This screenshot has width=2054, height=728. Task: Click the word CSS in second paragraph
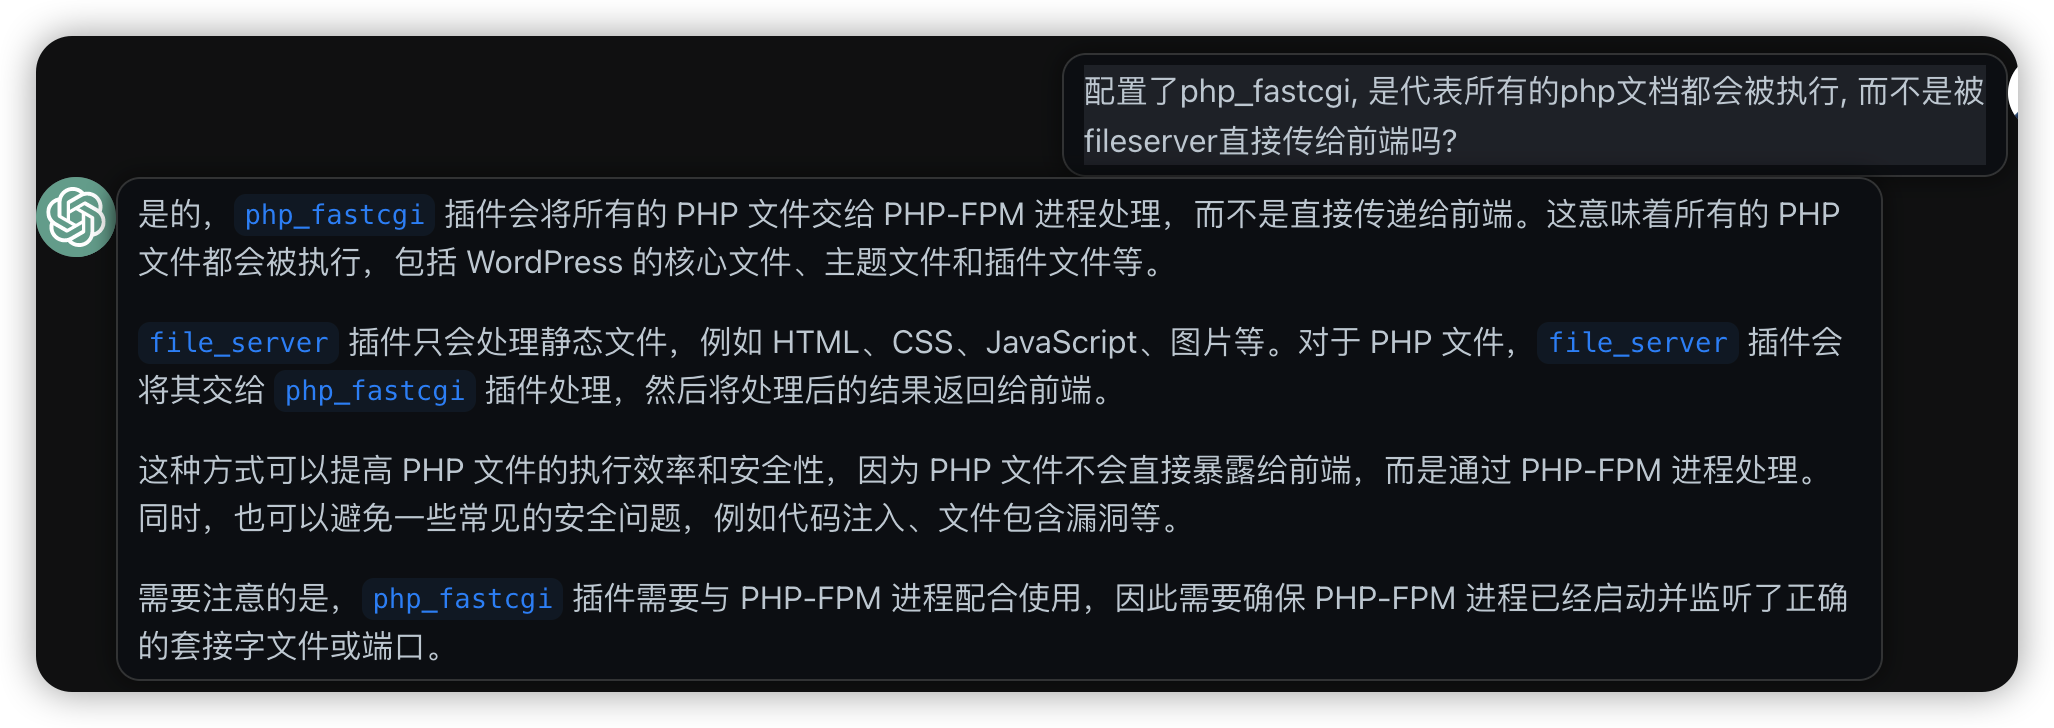click(x=922, y=342)
